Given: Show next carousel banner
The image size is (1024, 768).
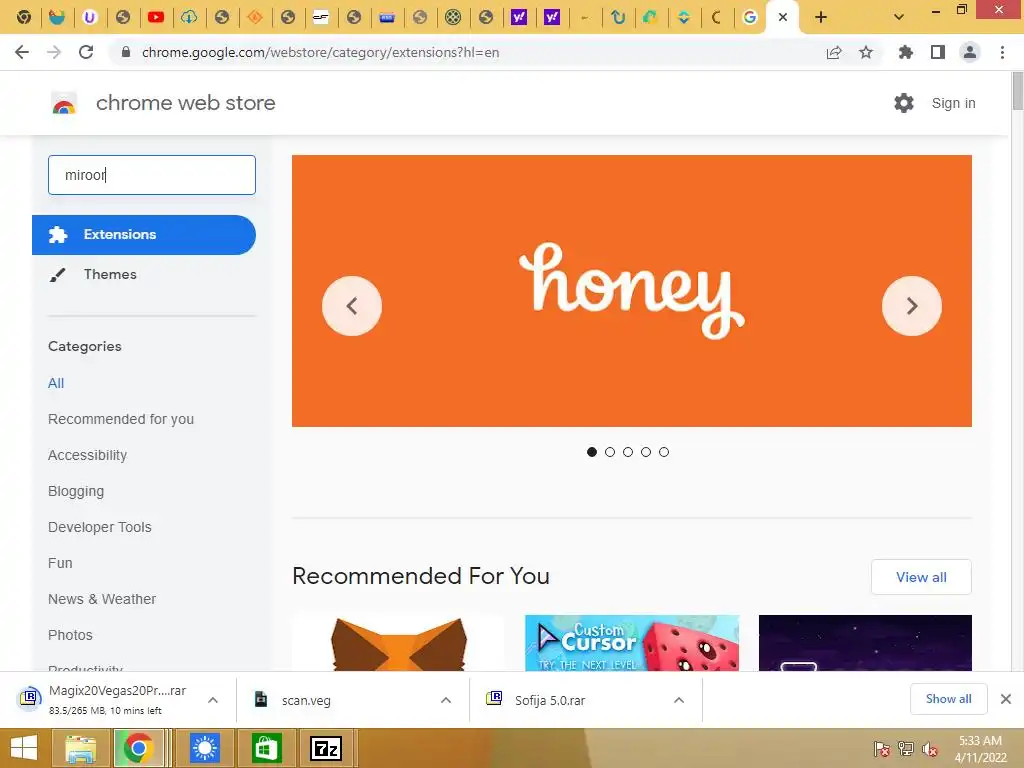Looking at the screenshot, I should pyautogui.click(x=912, y=306).
